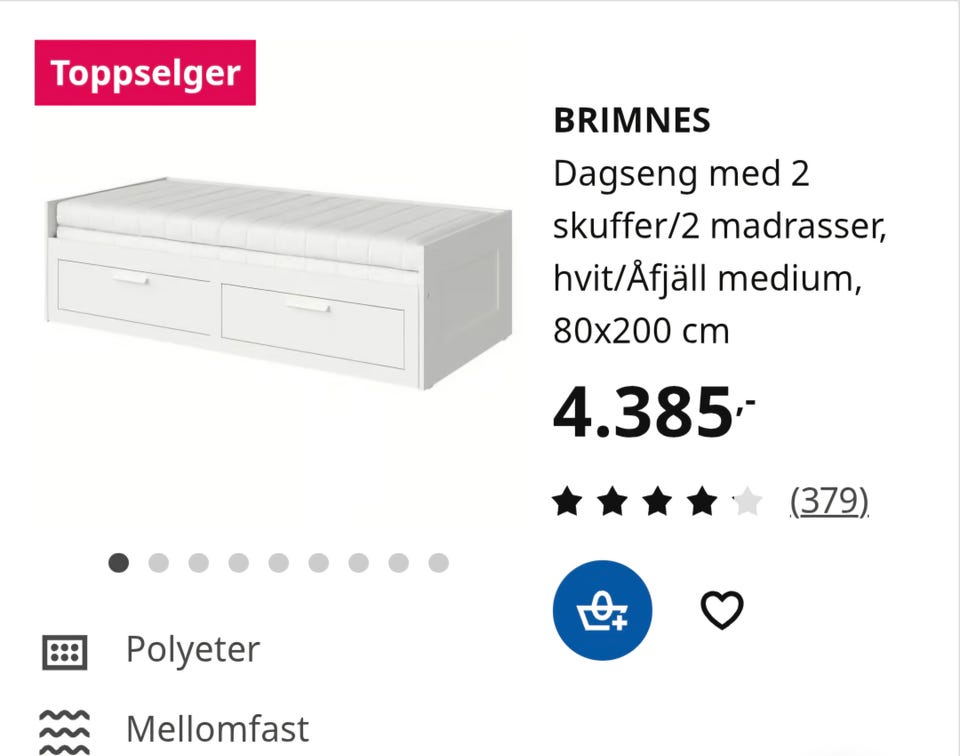Image resolution: width=960 pixels, height=756 pixels.
Task: Open the 379 customer reviews link
Action: click(x=830, y=498)
